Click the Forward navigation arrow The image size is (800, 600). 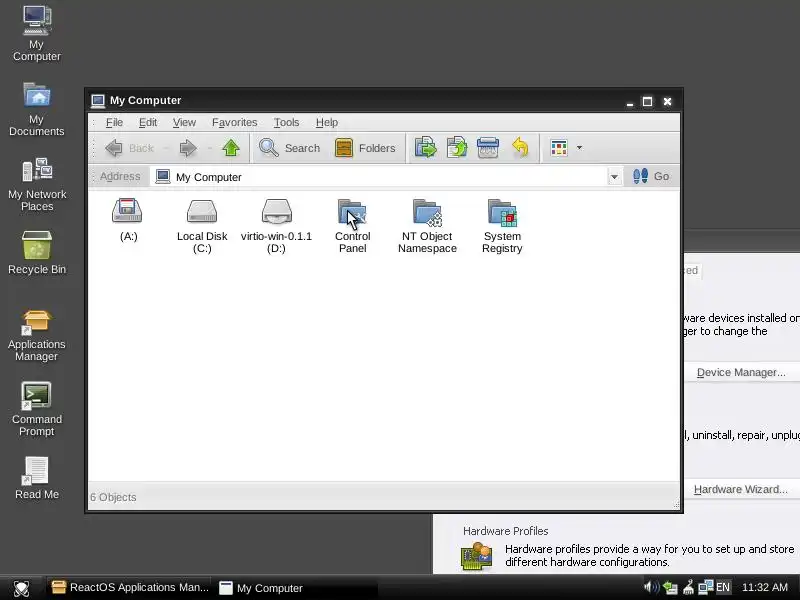coord(188,148)
